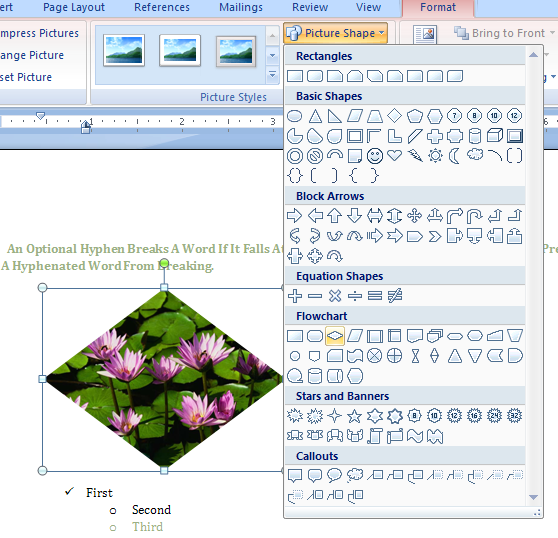Click the shape gallery scroll-down arrow
Screen dimensions: 558x538
click(533, 497)
